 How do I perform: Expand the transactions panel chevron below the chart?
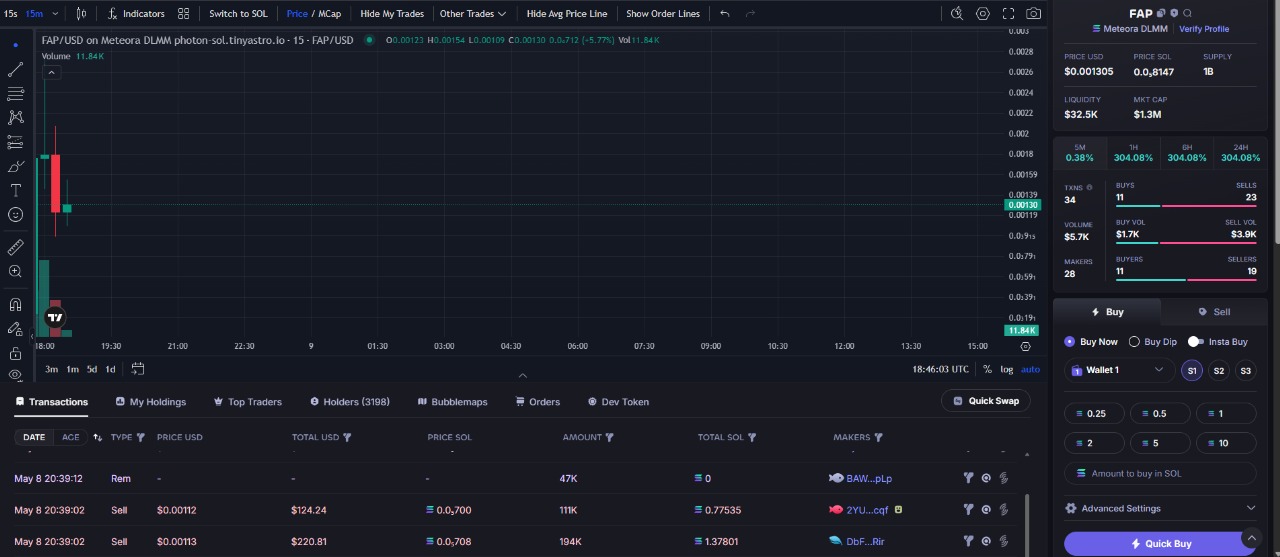[522, 376]
